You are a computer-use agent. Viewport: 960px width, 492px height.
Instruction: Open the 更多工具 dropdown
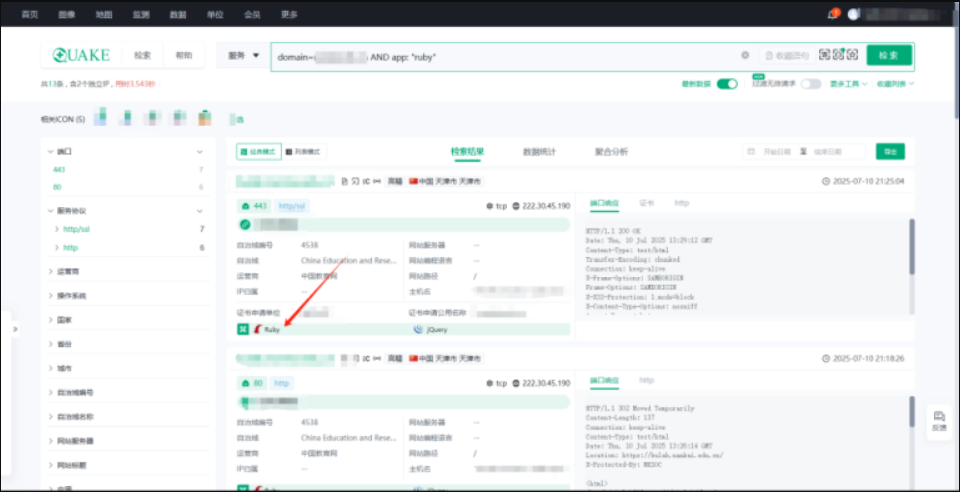pyautogui.click(x=849, y=84)
